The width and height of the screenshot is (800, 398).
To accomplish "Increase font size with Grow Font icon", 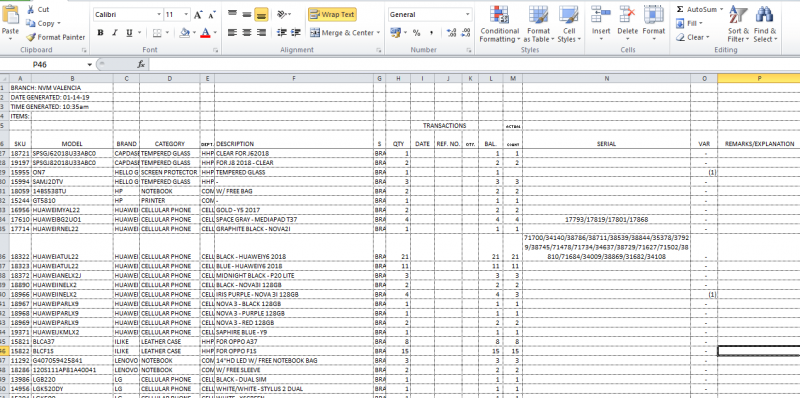I will (198, 15).
